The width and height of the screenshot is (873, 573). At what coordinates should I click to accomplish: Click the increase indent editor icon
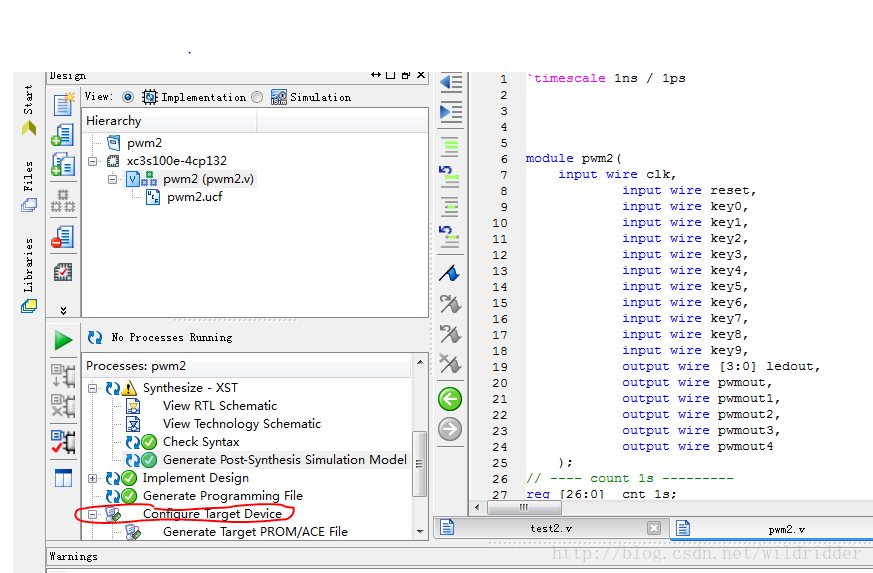[x=450, y=112]
